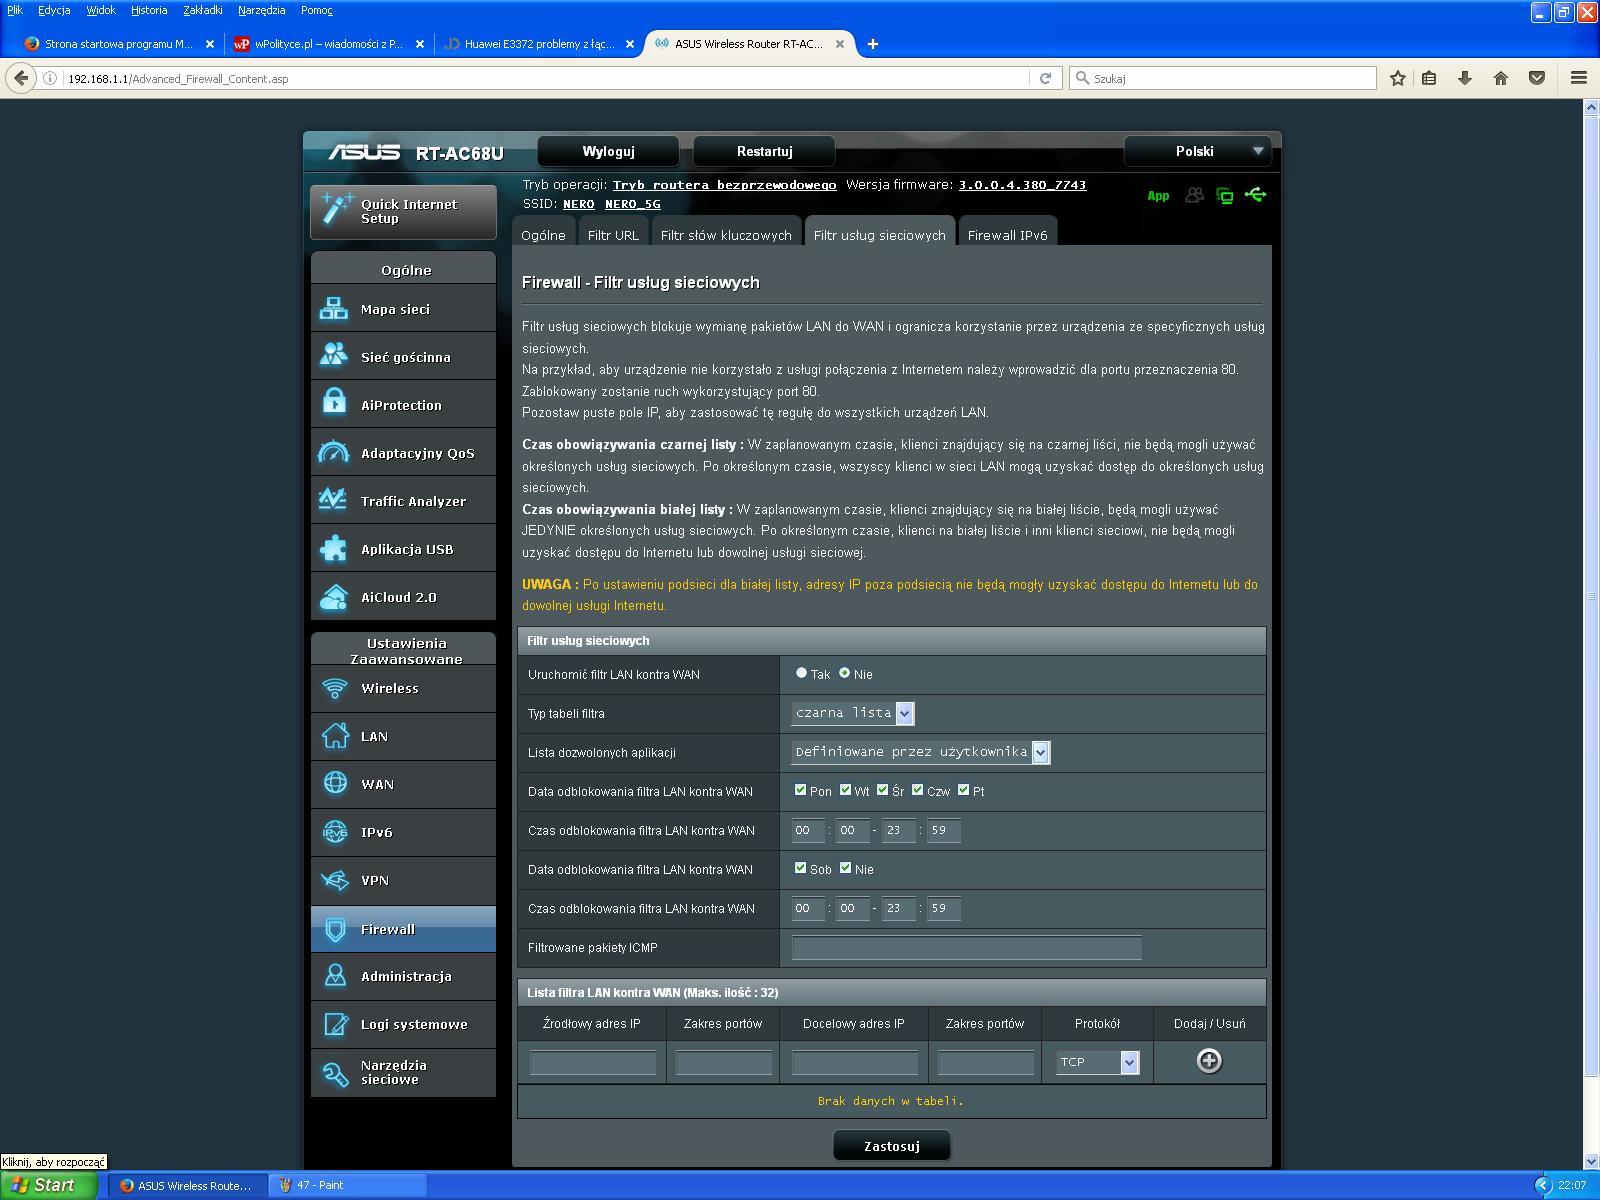
Task: Open Narzędzia sieciowe wrench icon
Action: tap(334, 1073)
